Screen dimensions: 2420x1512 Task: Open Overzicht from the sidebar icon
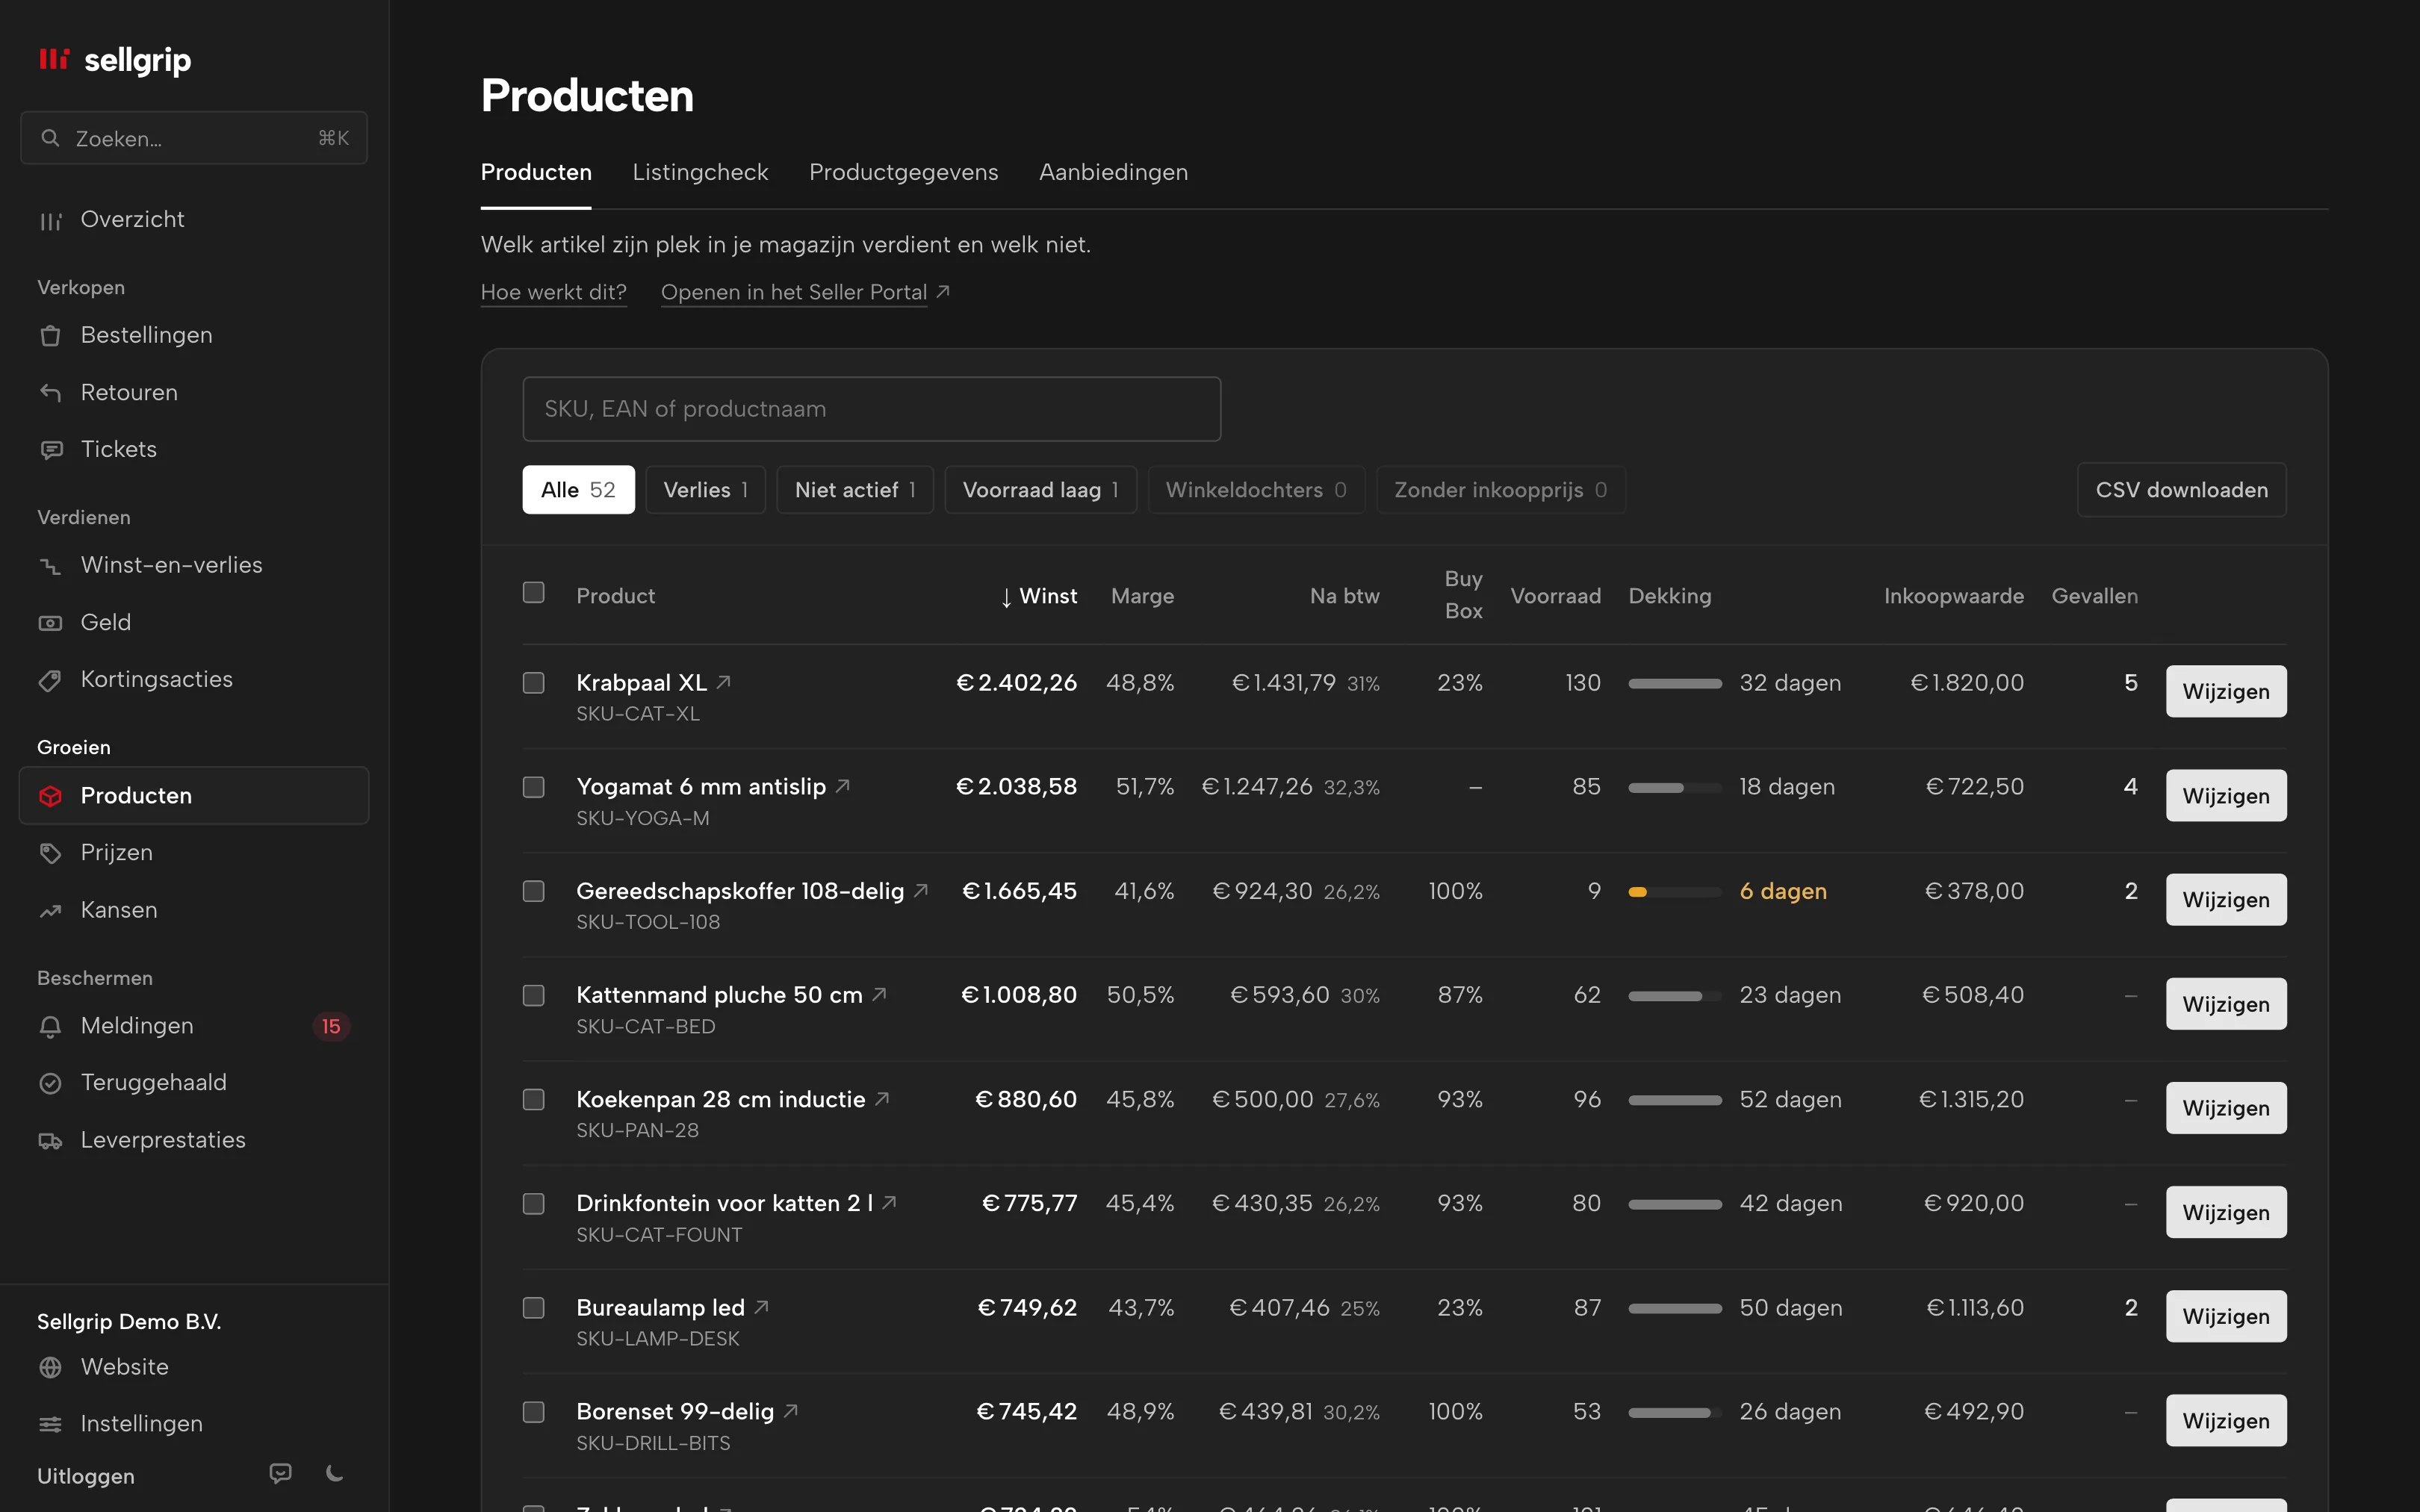(x=50, y=220)
